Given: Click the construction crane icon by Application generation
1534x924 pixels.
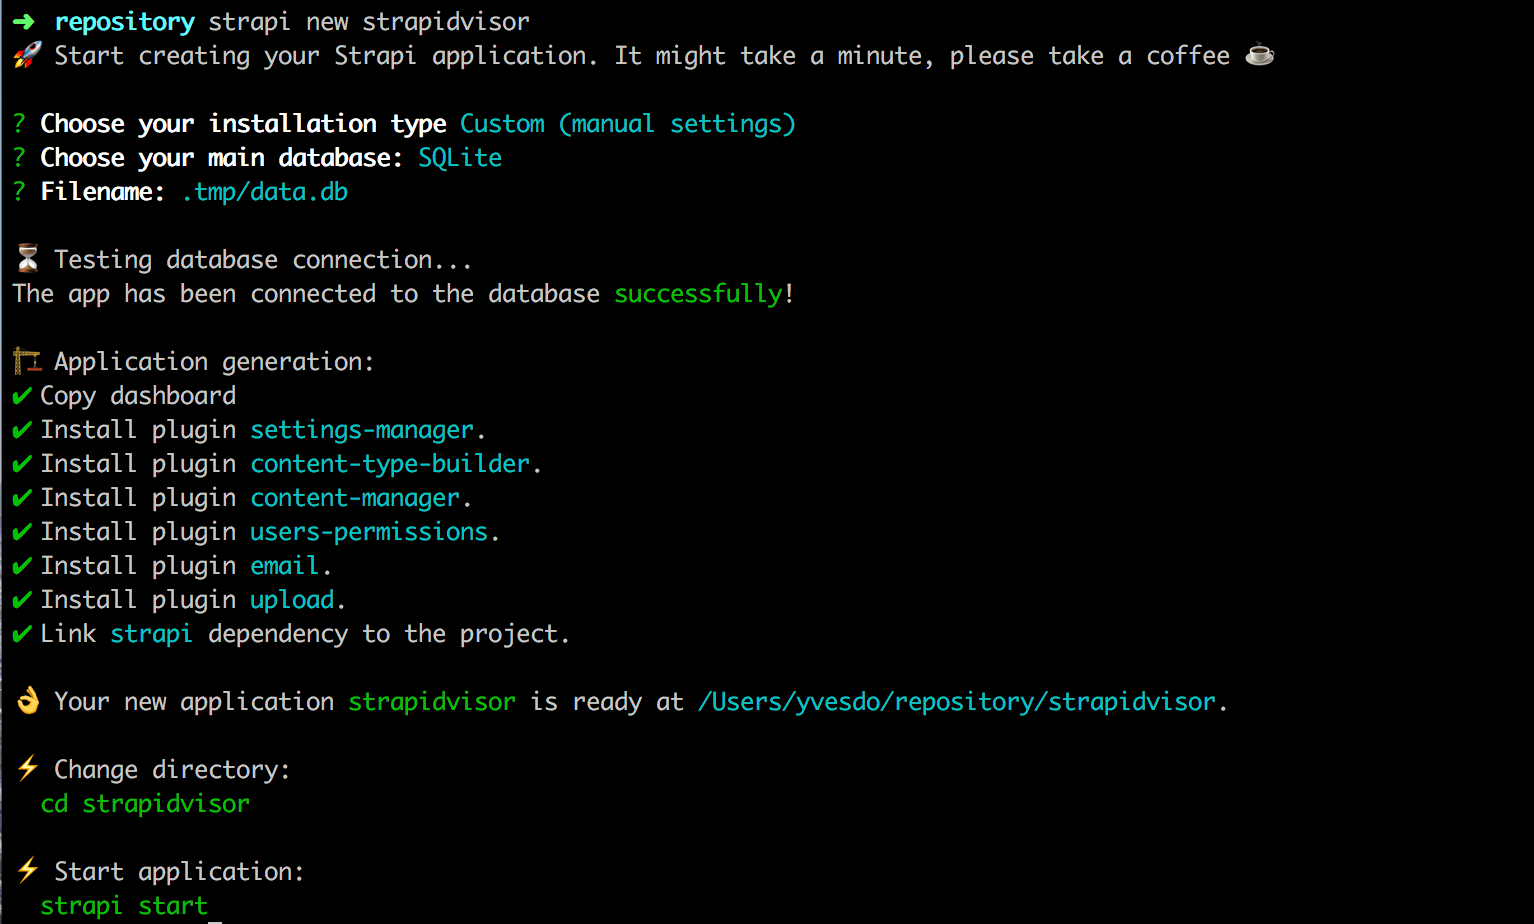Looking at the screenshot, I should pos(25,360).
